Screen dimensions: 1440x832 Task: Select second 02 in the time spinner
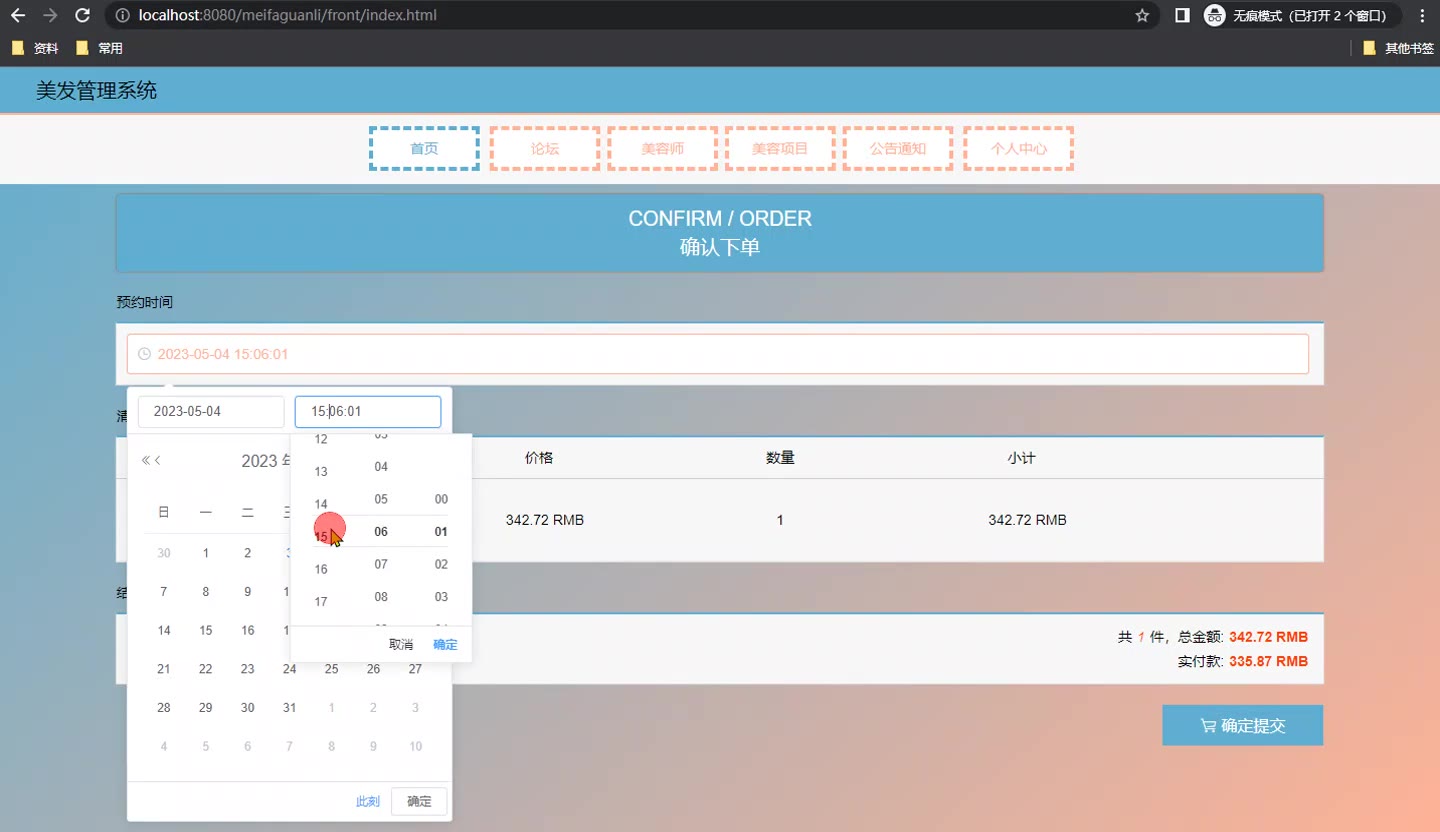click(x=441, y=565)
